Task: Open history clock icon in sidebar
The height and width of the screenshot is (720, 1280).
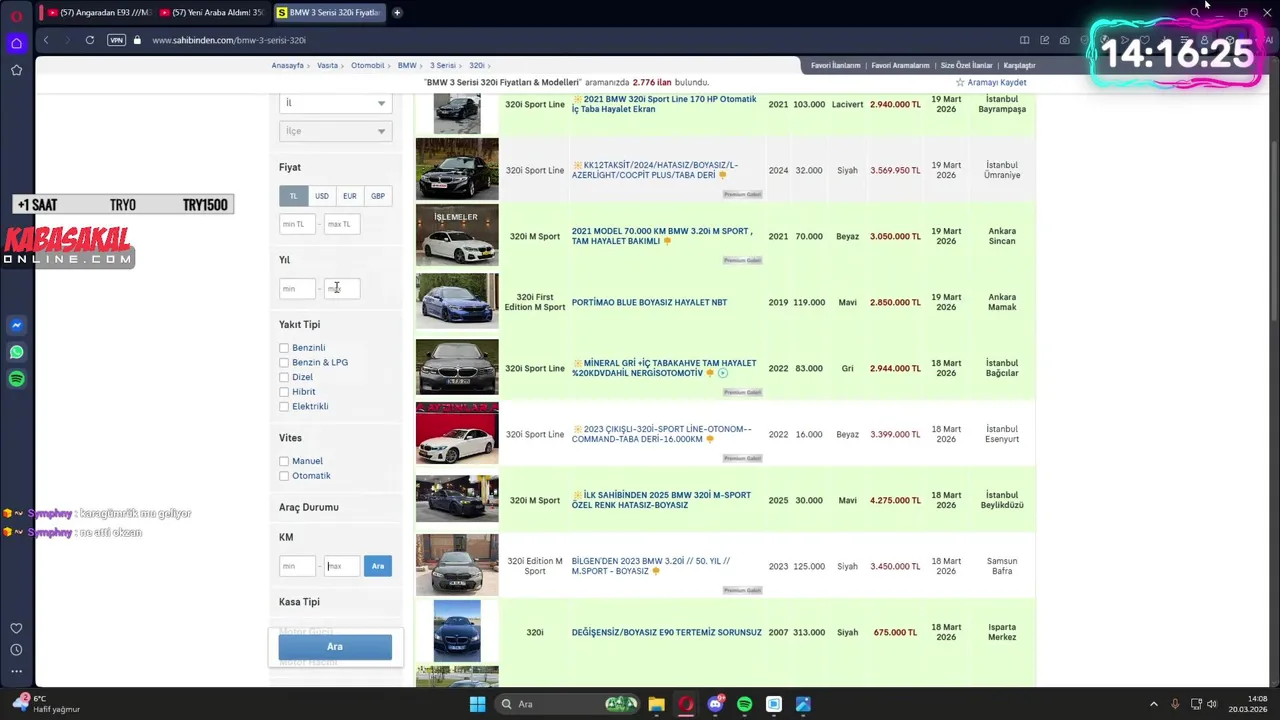Action: click(16, 650)
